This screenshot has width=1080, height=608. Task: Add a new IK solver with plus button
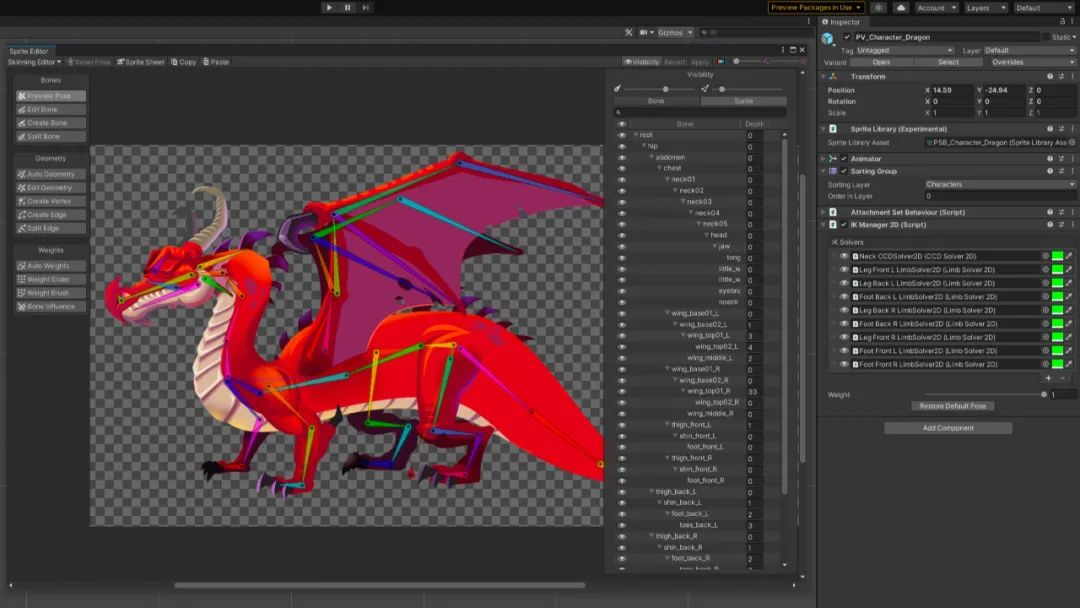point(1048,379)
